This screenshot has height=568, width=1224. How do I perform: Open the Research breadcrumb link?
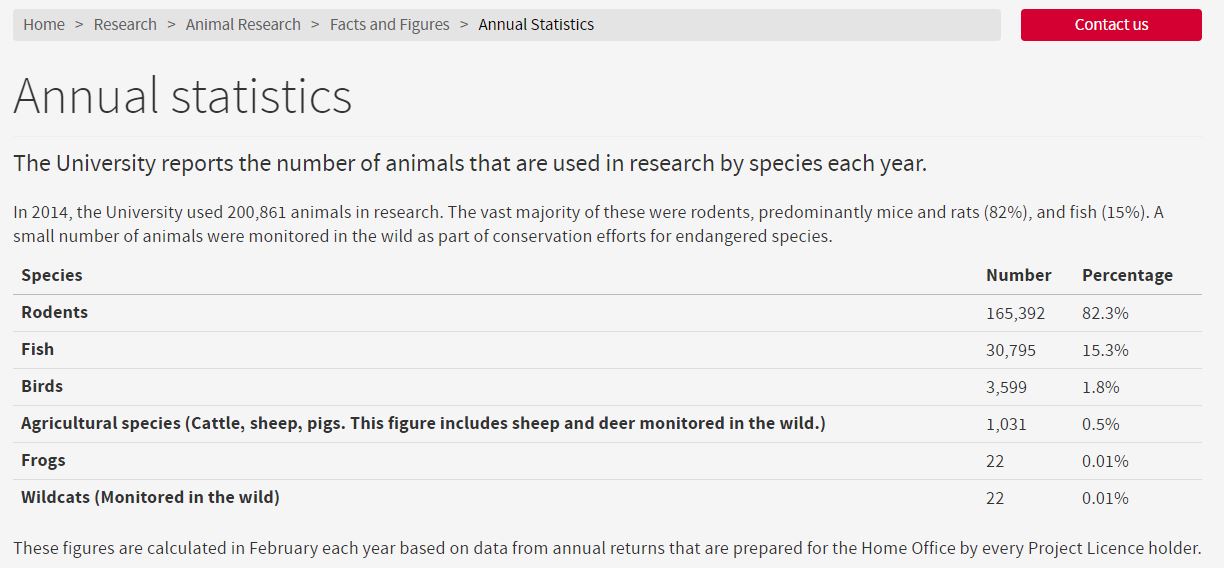pos(125,25)
